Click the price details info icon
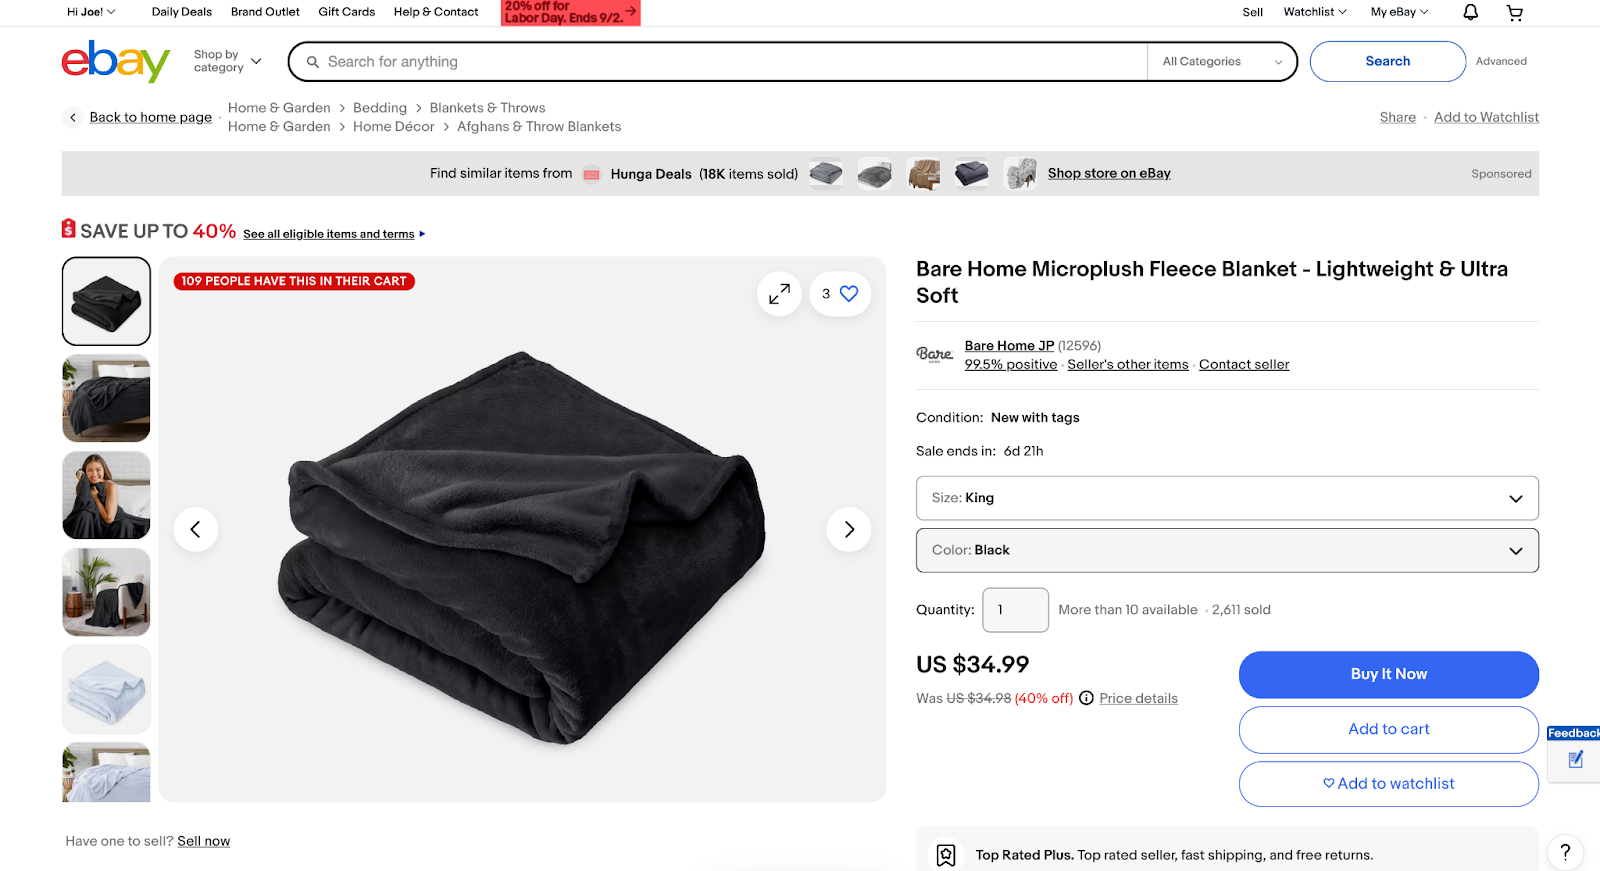Image resolution: width=1600 pixels, height=871 pixels. point(1086,698)
